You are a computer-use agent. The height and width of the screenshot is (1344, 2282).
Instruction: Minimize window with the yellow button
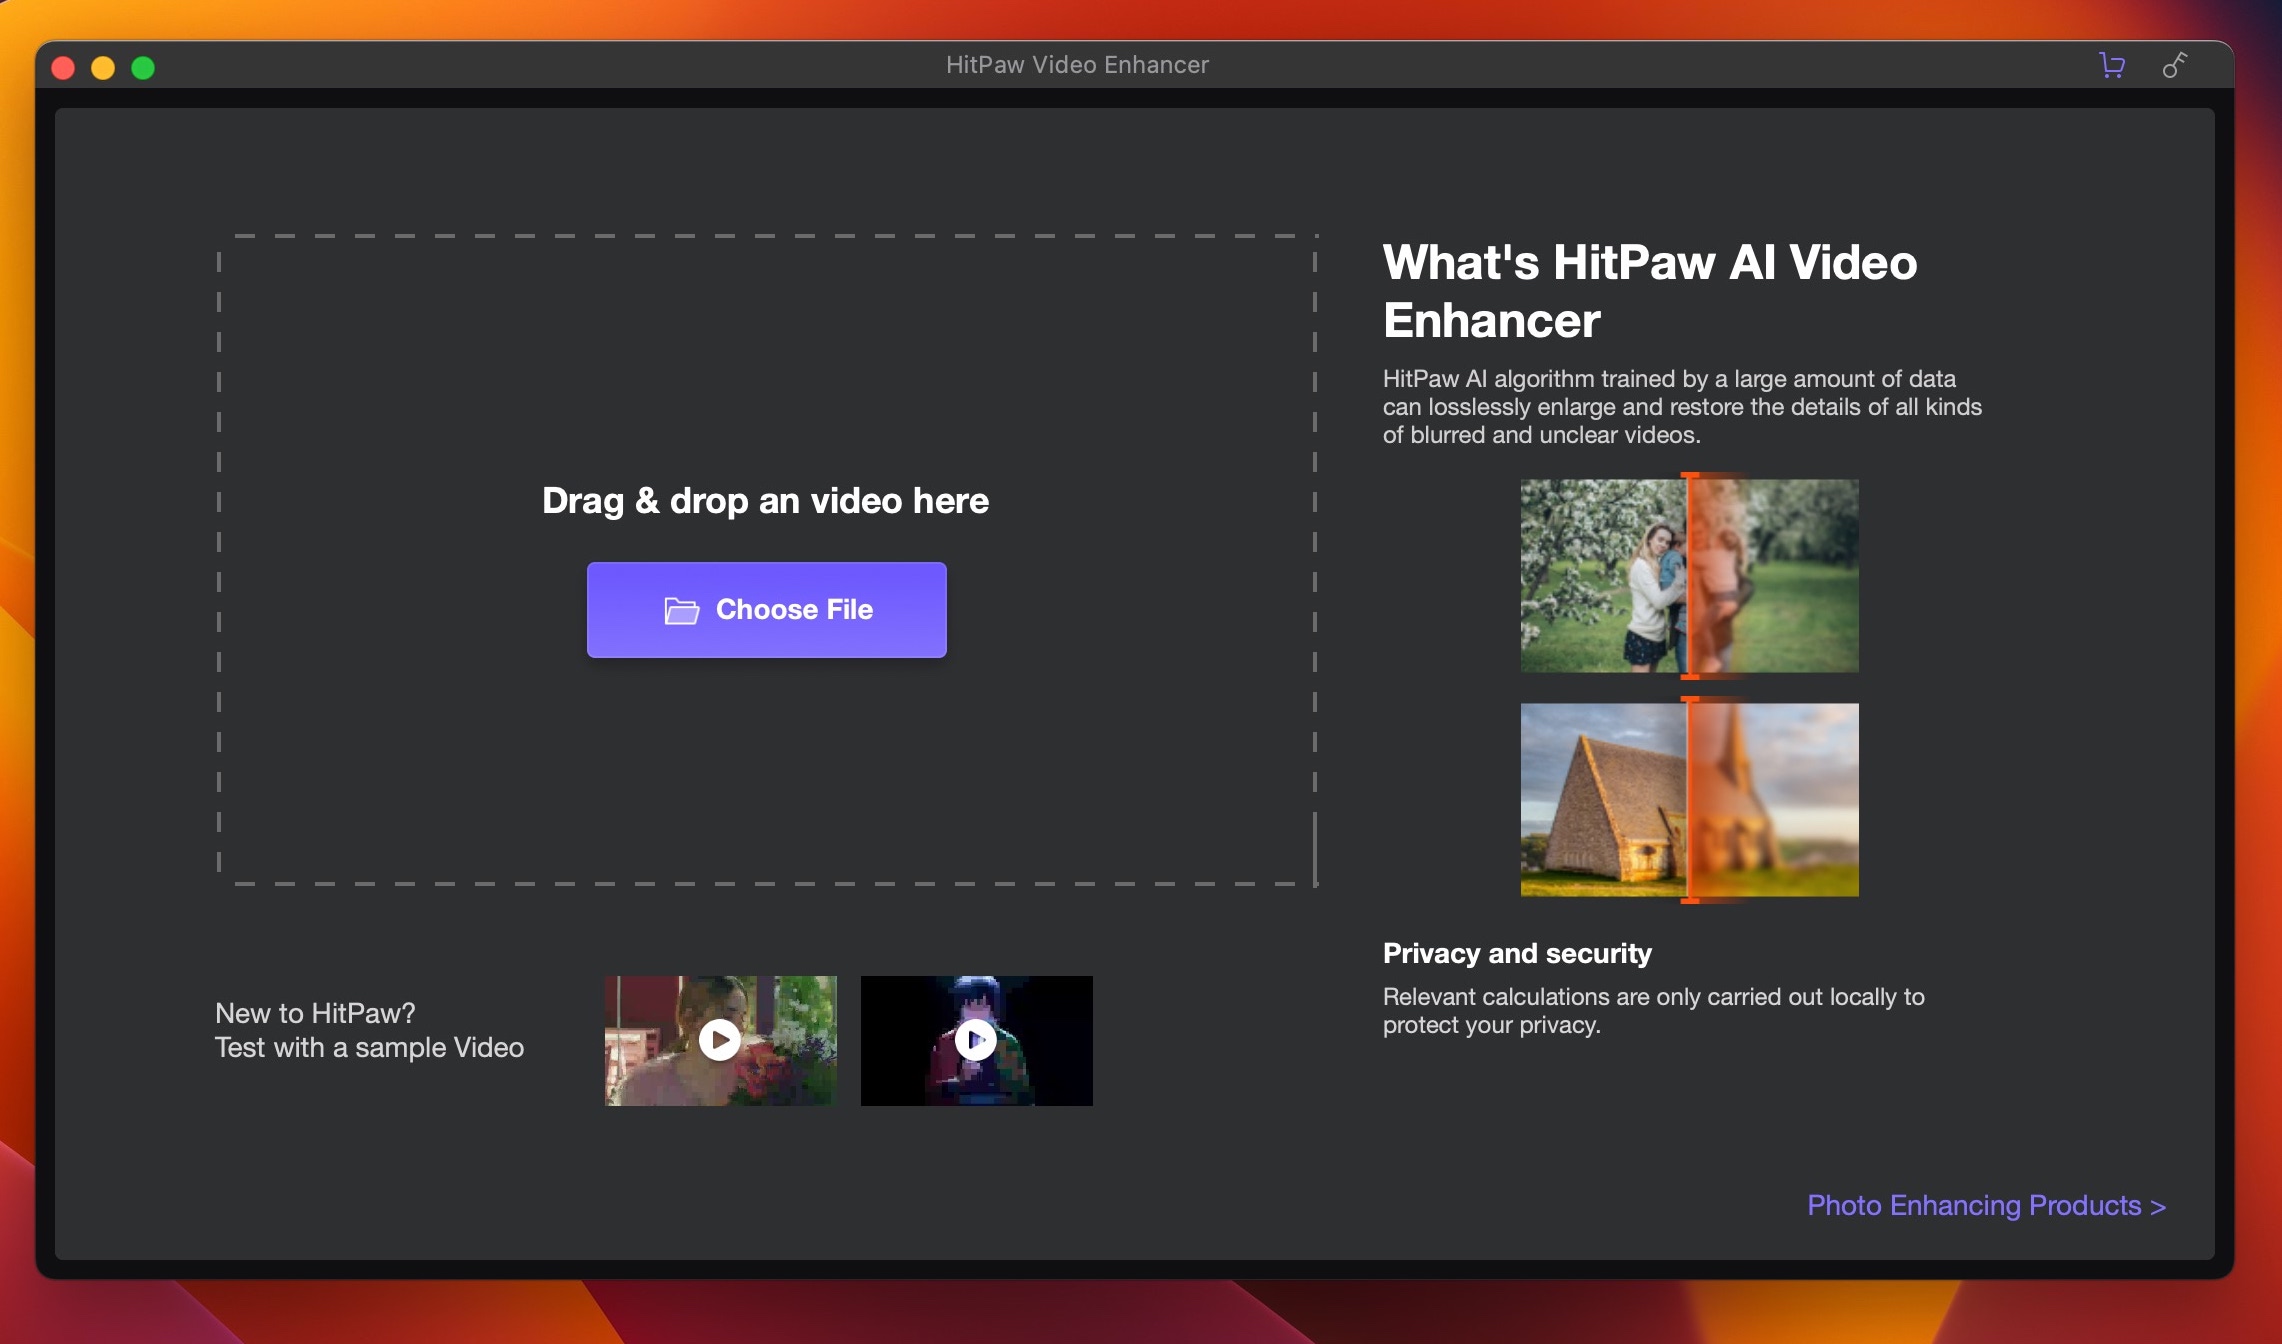pos(103,67)
